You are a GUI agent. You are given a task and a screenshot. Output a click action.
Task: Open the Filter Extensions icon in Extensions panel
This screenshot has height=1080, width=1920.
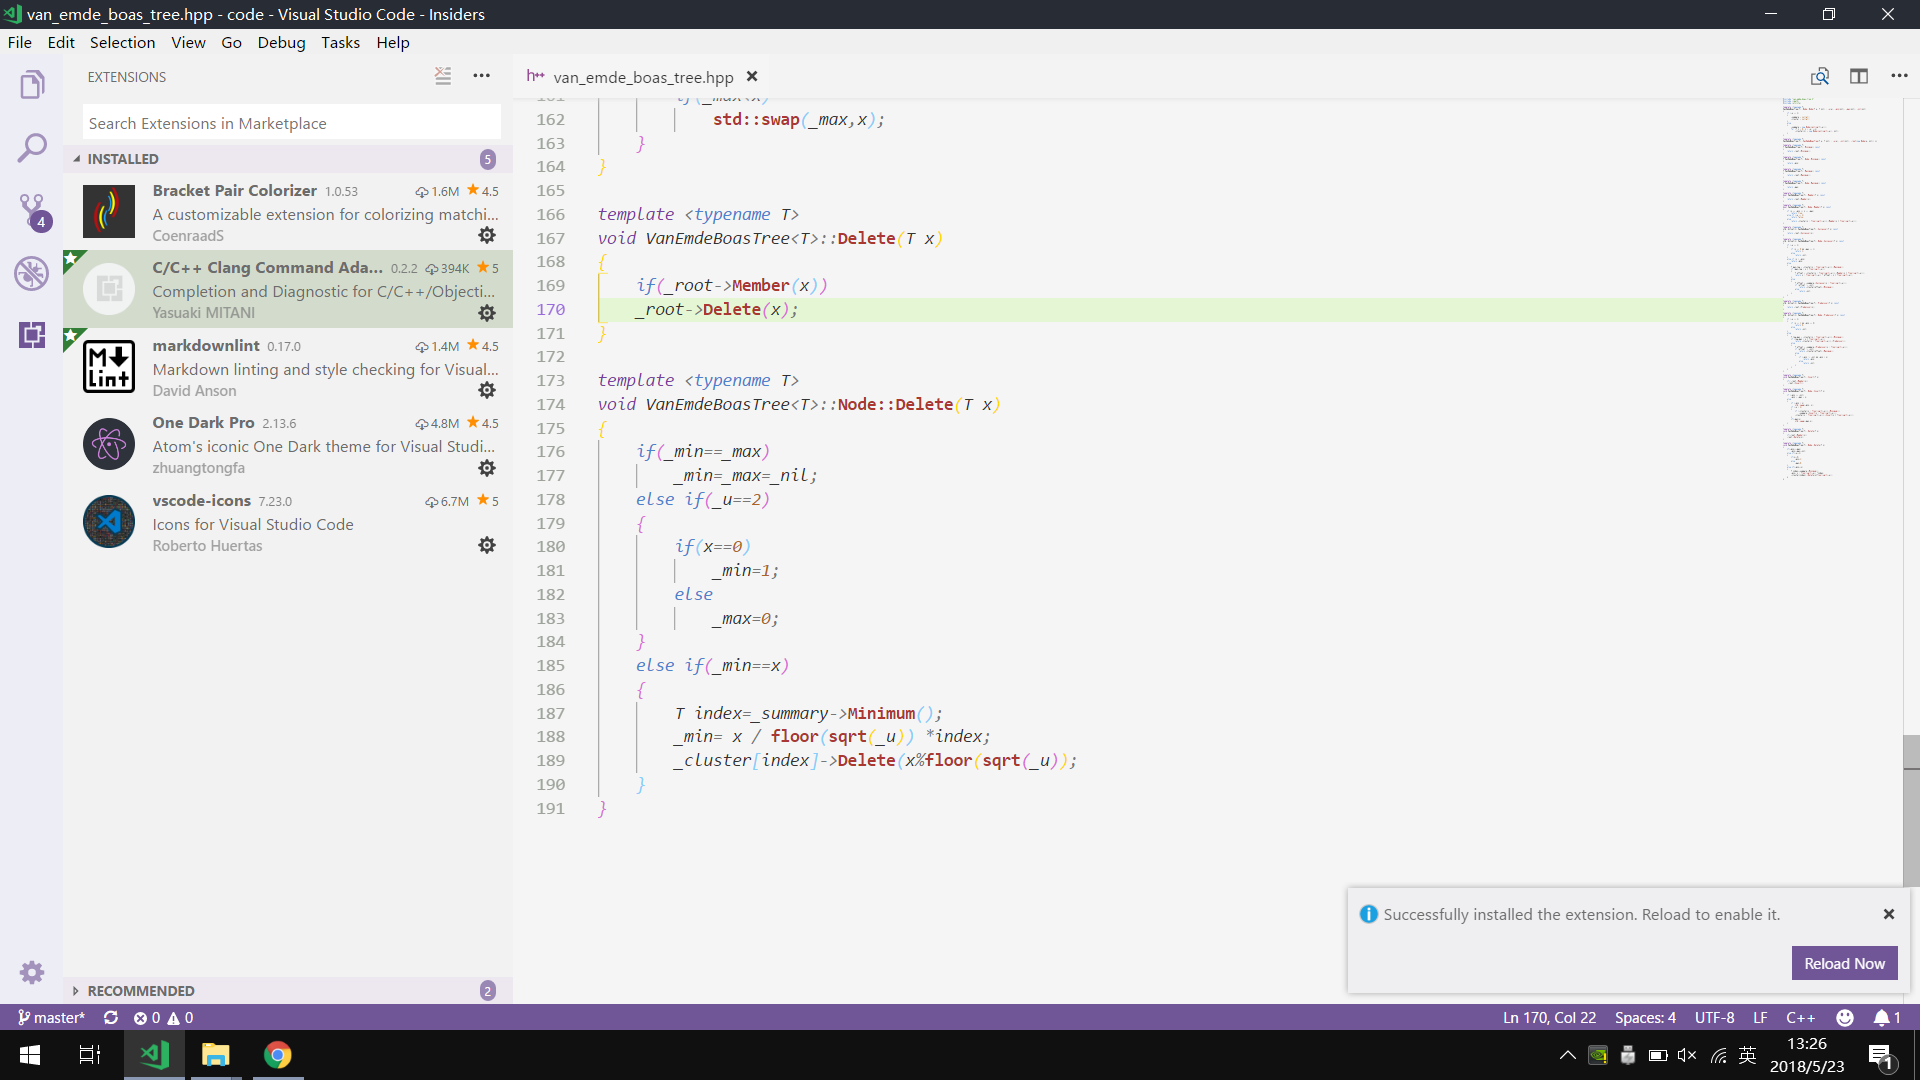[x=443, y=75]
